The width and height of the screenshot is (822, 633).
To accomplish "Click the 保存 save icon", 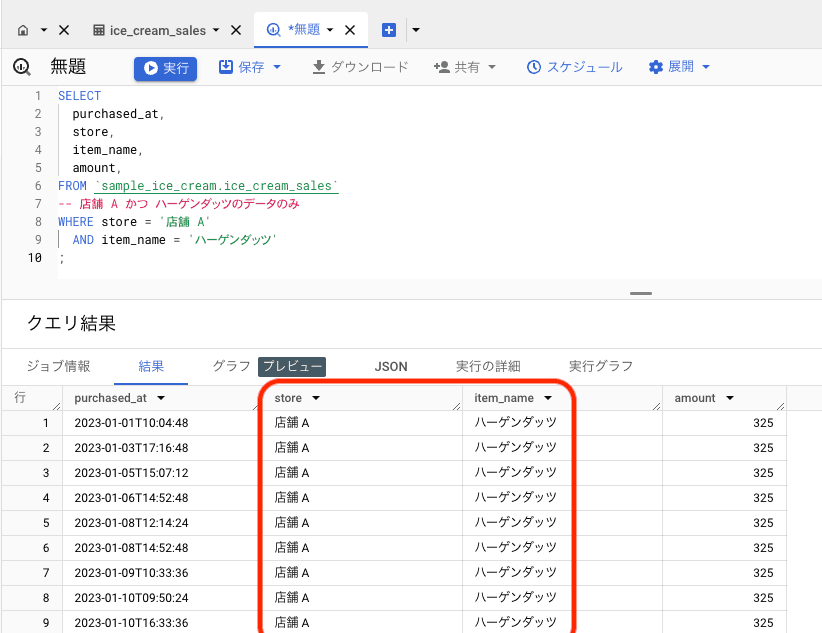I will click(226, 67).
